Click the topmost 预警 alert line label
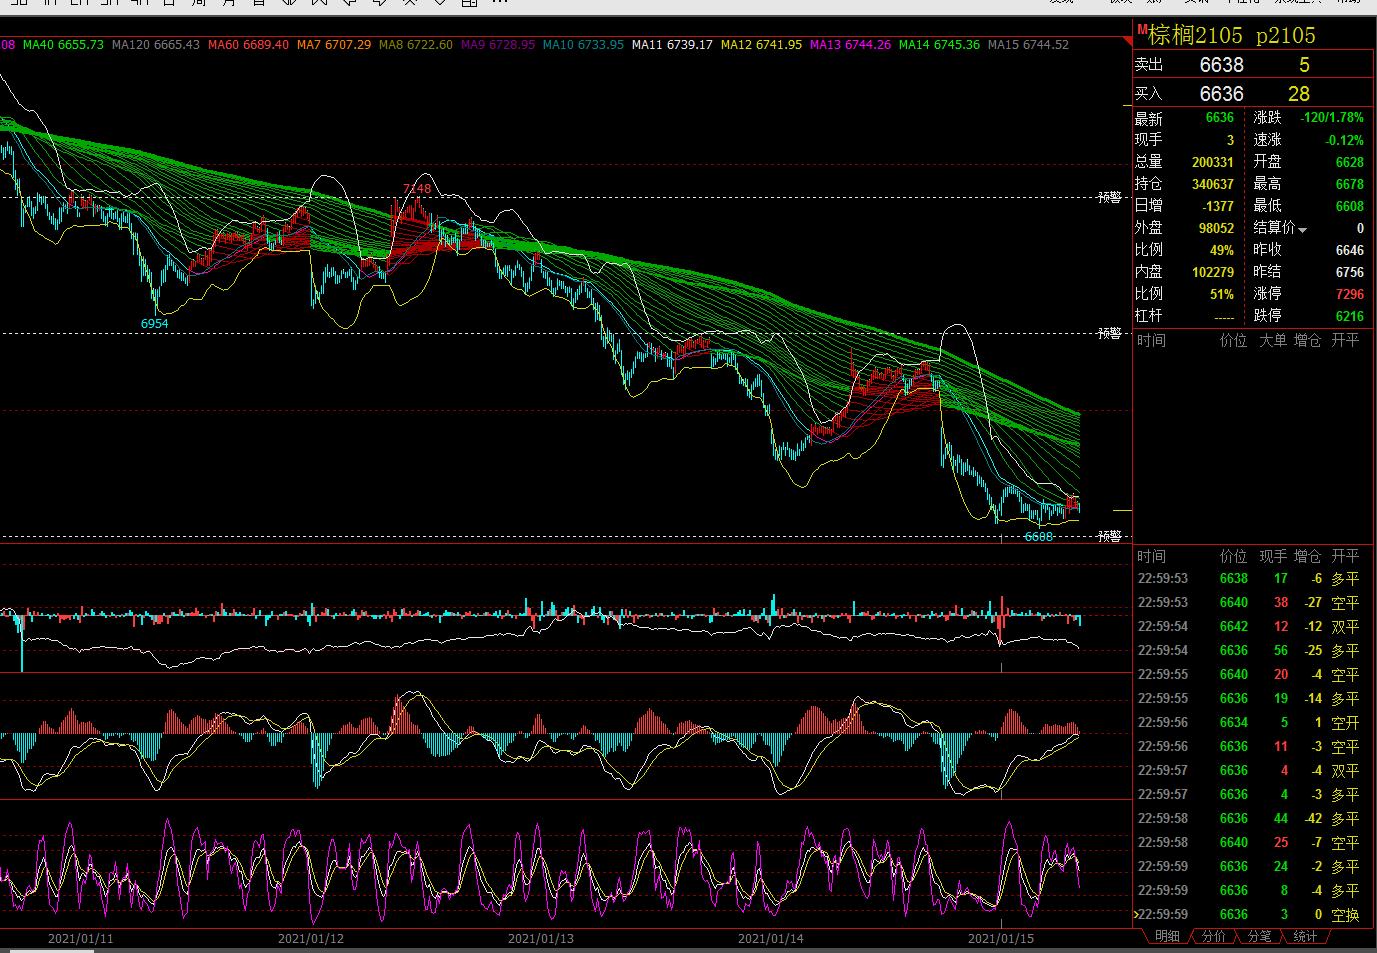 point(1109,198)
